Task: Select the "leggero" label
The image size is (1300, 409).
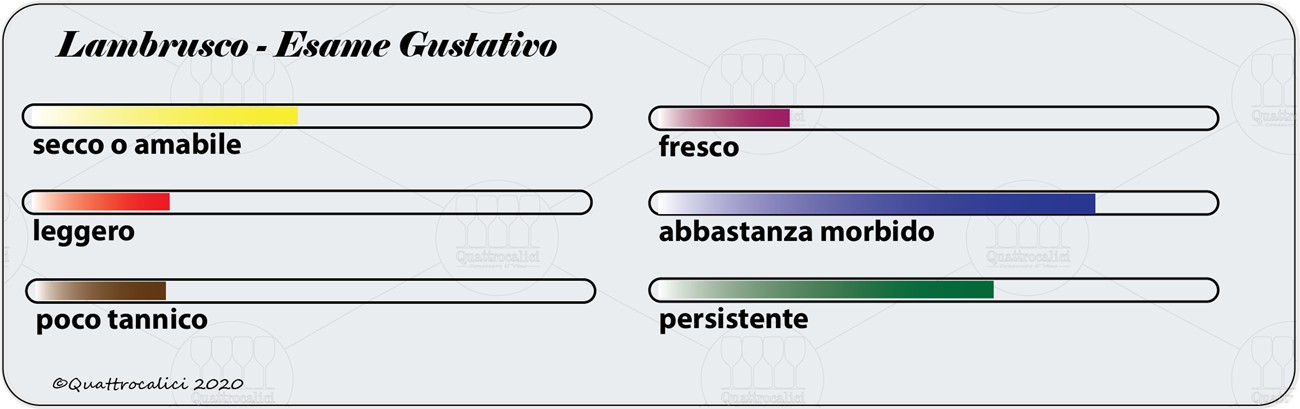Action: (84, 232)
